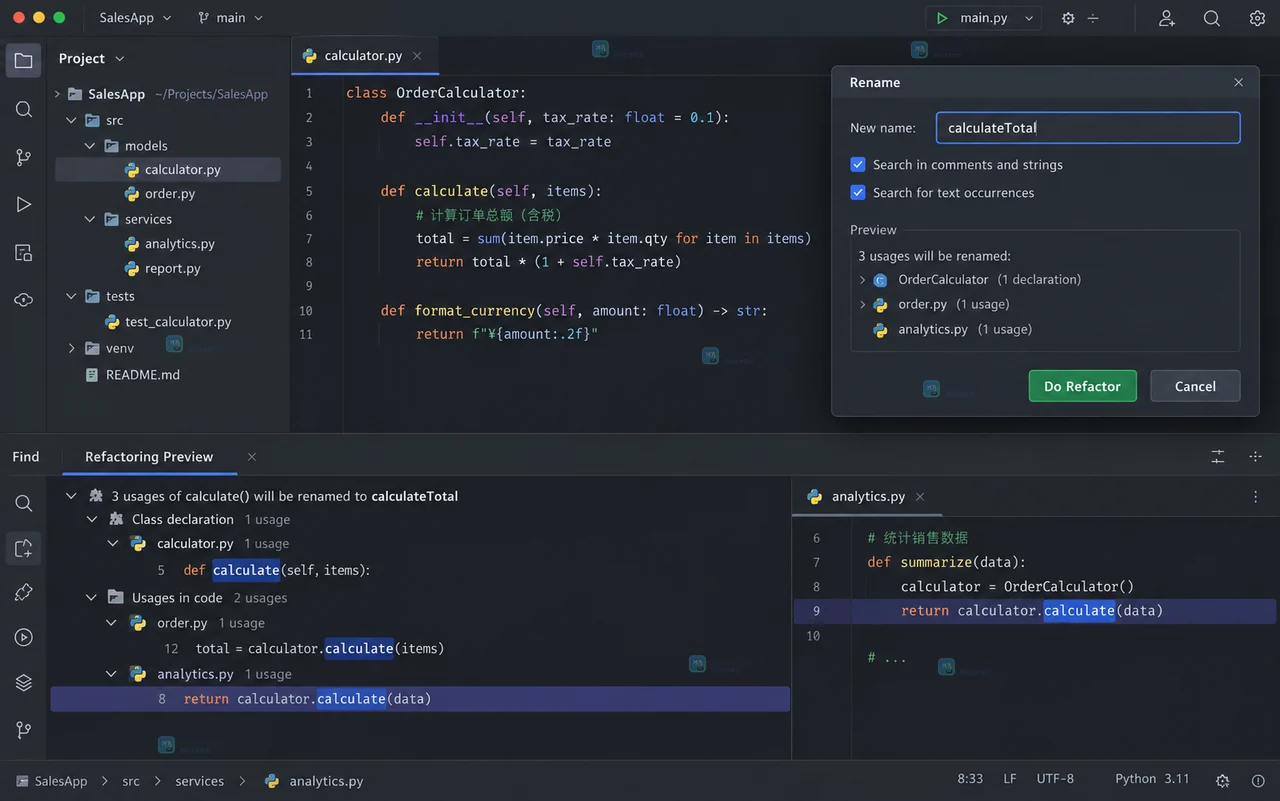Close the calculator.py editor tab

(417, 56)
